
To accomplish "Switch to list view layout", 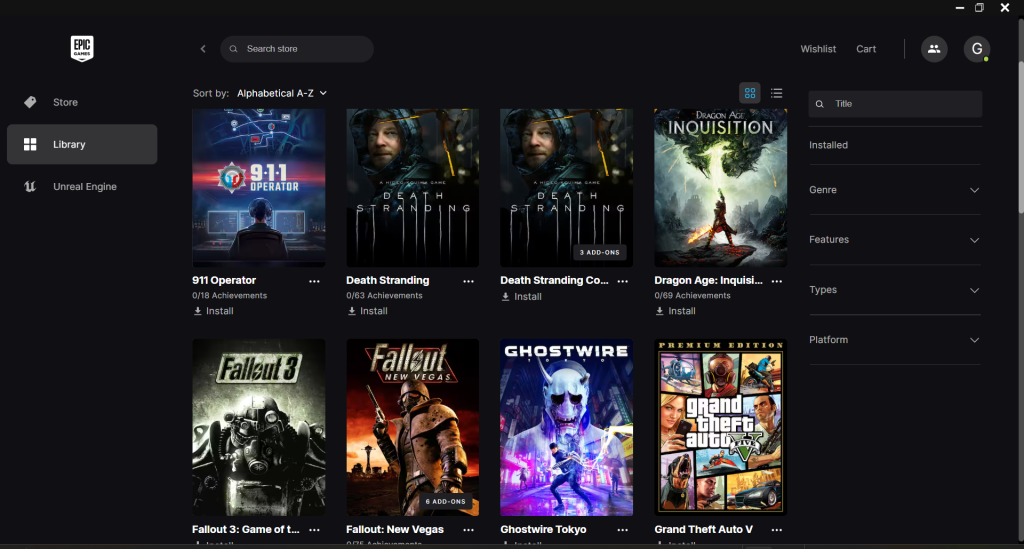I will click(777, 93).
